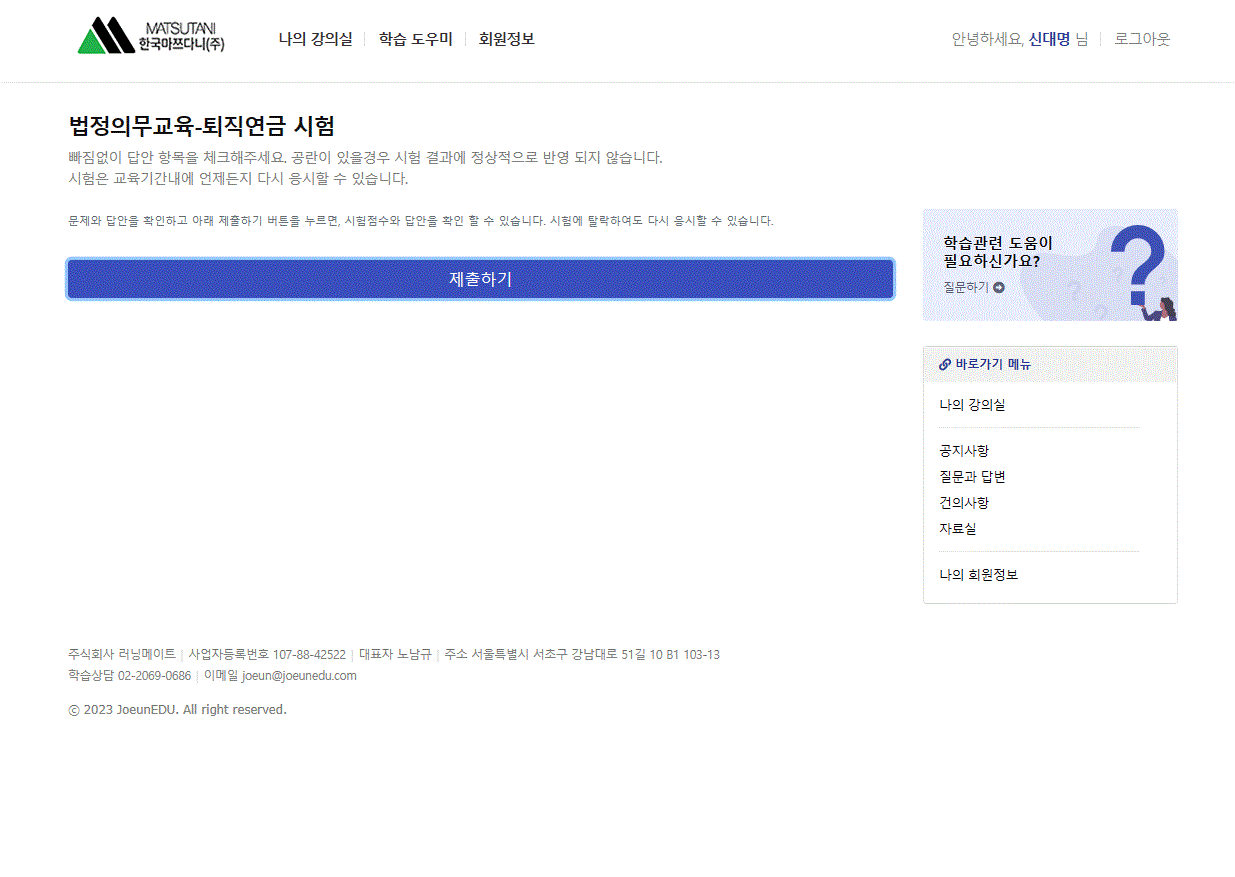
Task: Click the Matsutani triangle logo
Action: pos(106,36)
